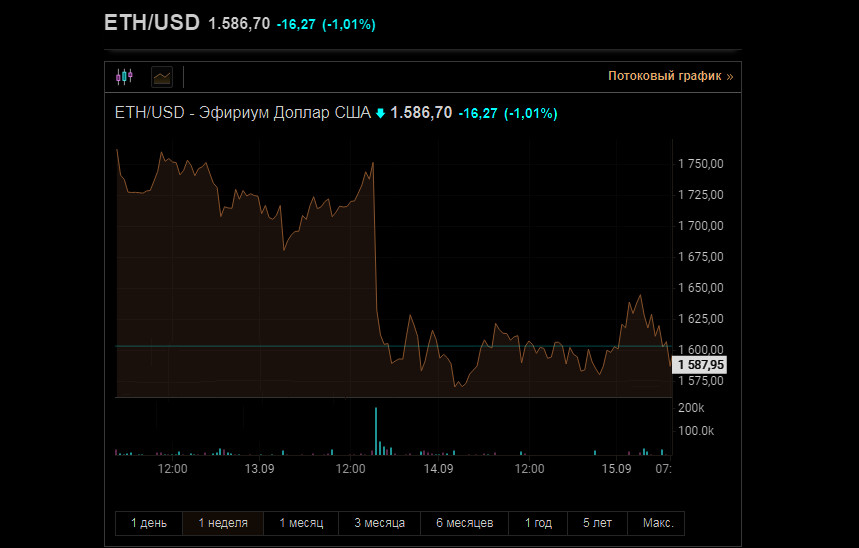Show the 6 месяцев period
859x548 pixels.
465,523
